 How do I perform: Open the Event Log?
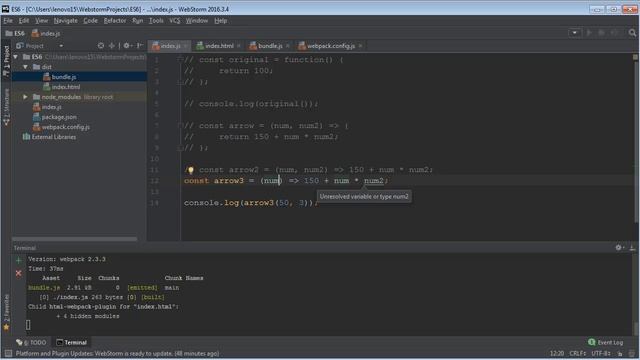(x=605, y=342)
